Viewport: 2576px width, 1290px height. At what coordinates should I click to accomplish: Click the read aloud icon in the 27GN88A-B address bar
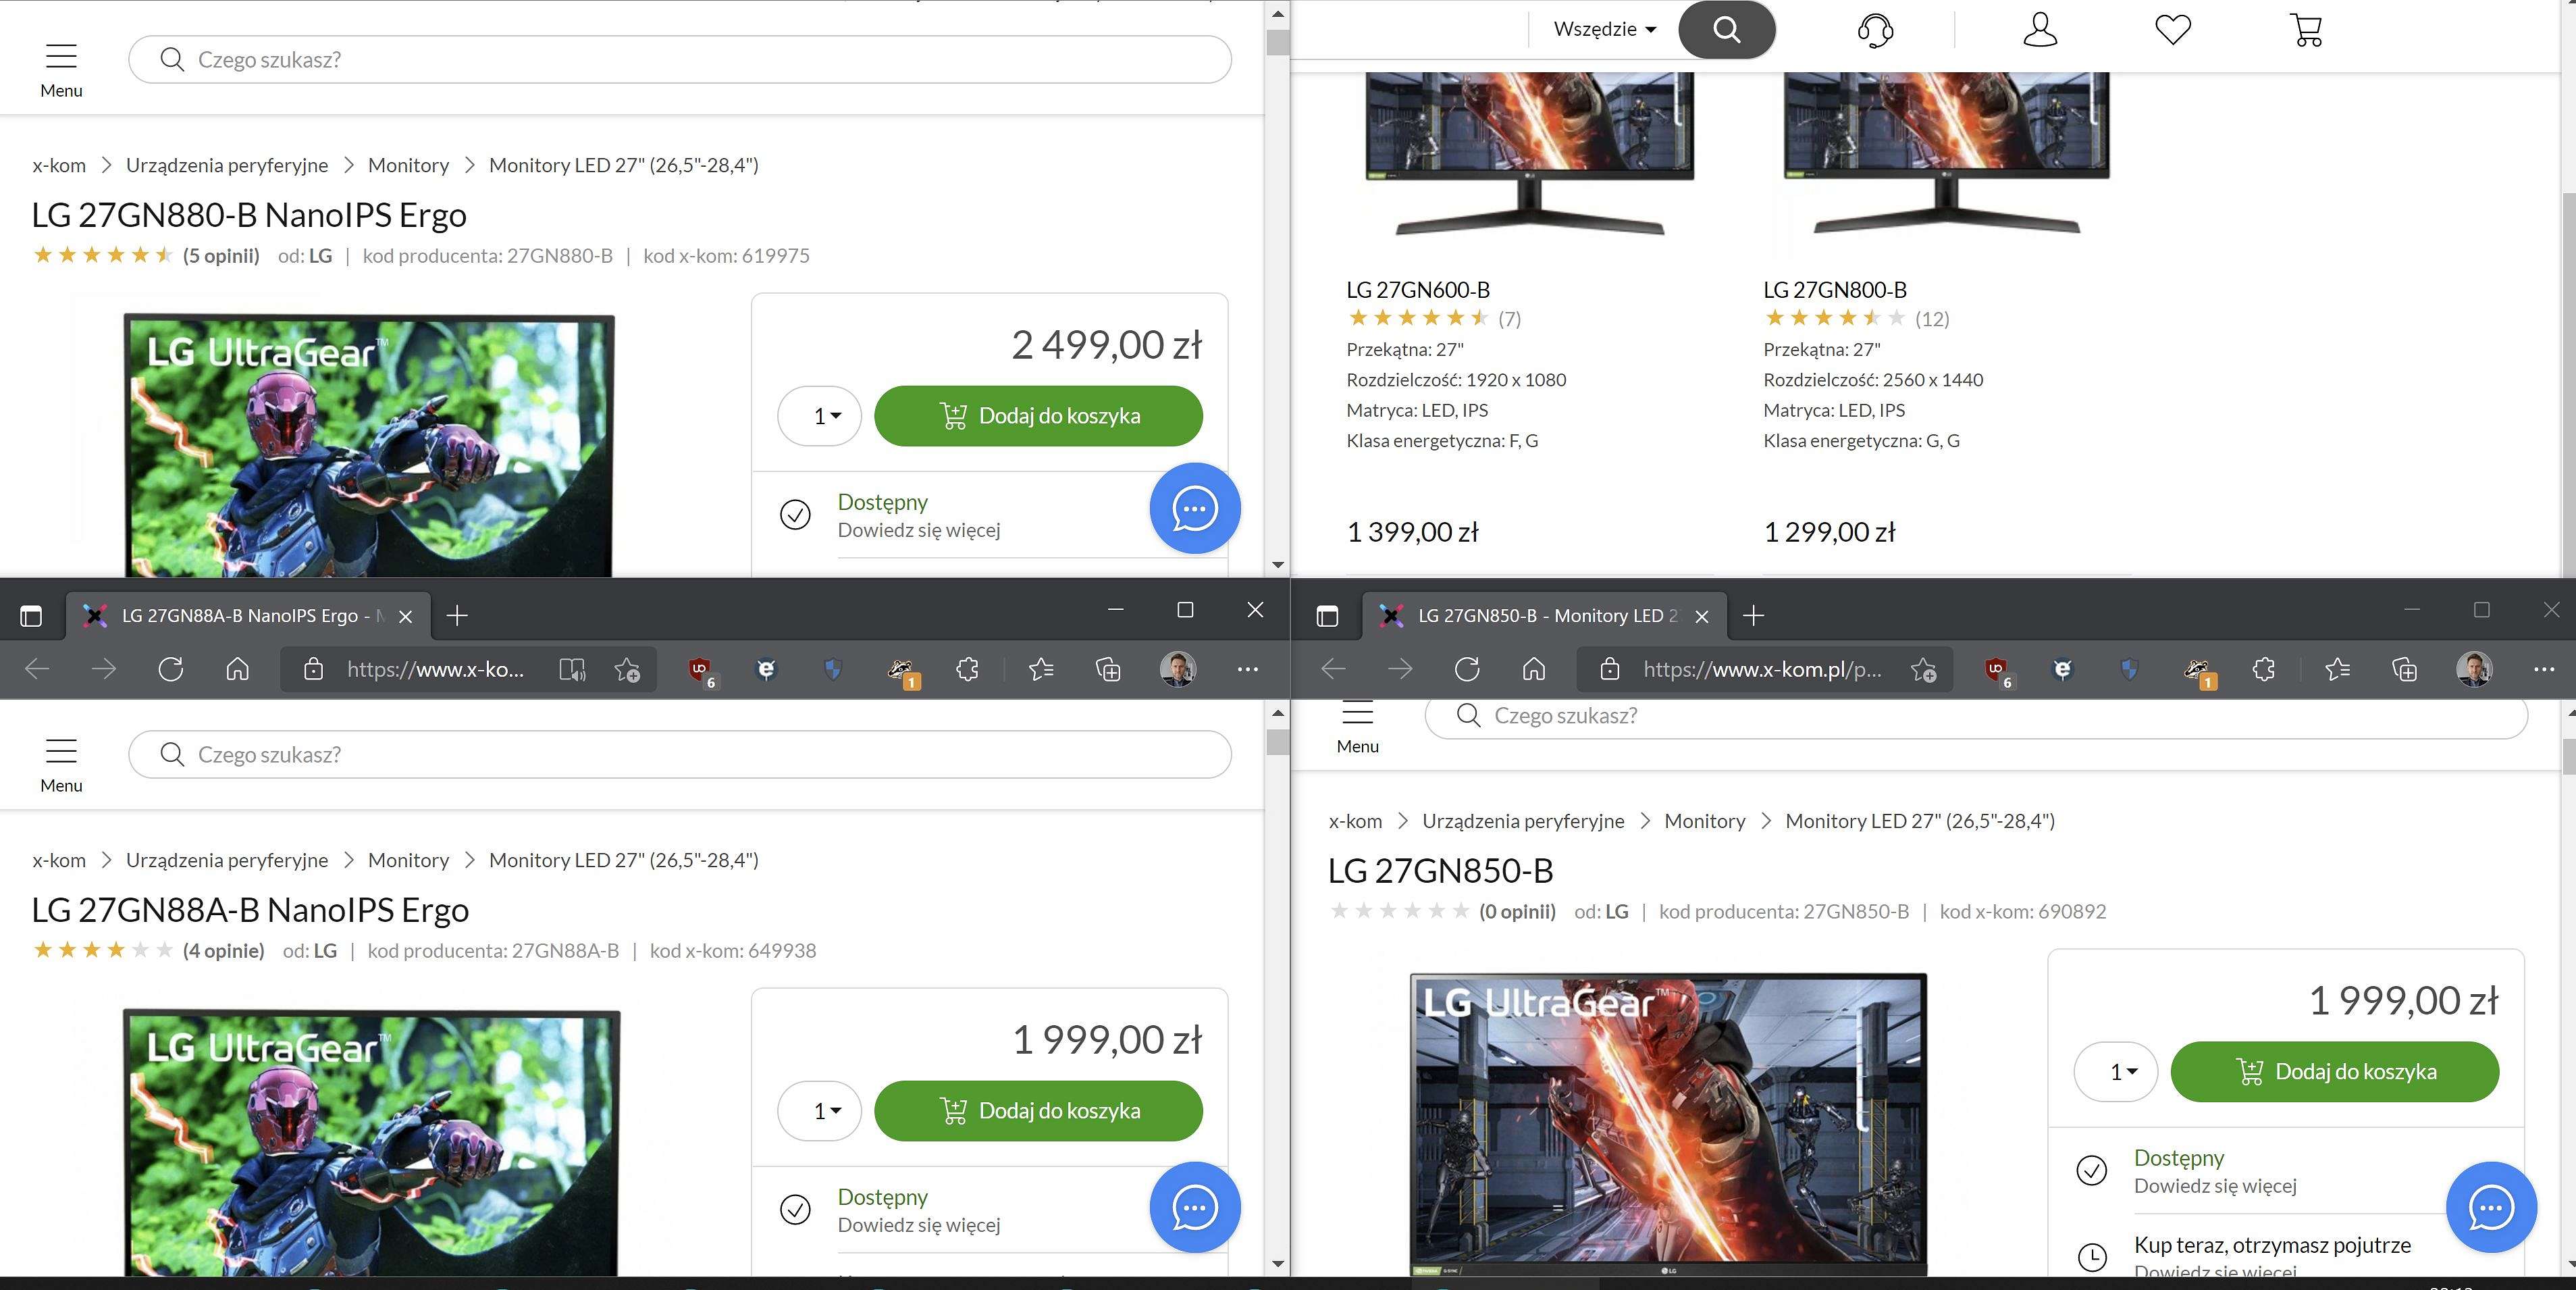572,669
